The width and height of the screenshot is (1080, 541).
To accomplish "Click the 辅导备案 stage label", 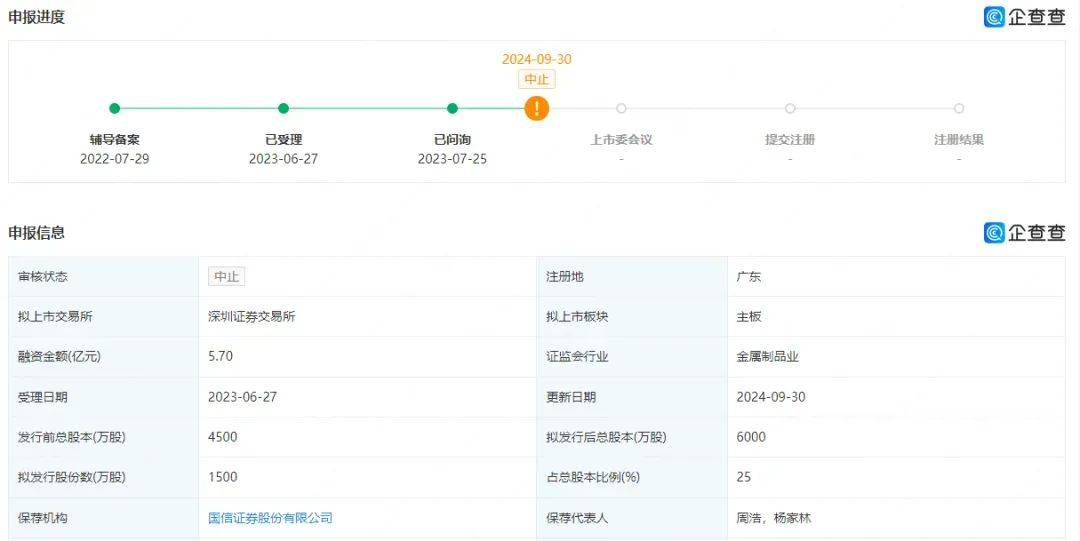I will (x=115, y=139).
